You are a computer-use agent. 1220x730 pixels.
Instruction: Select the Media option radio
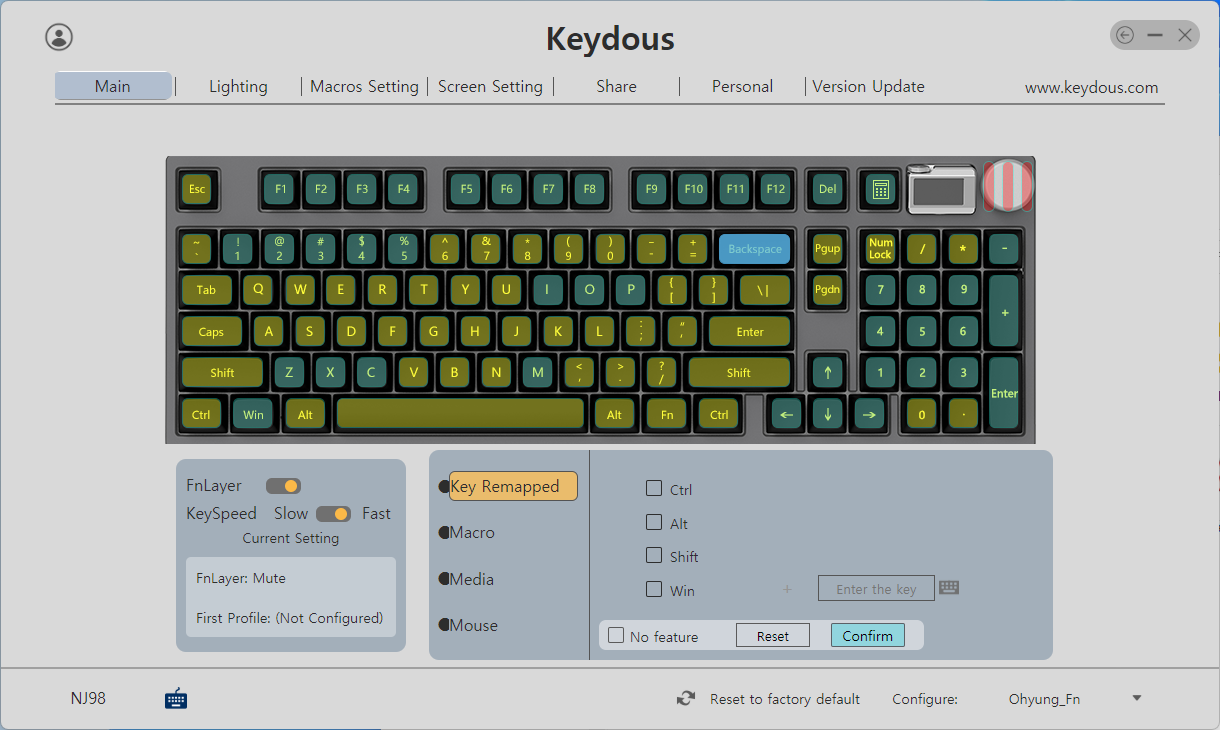(444, 579)
